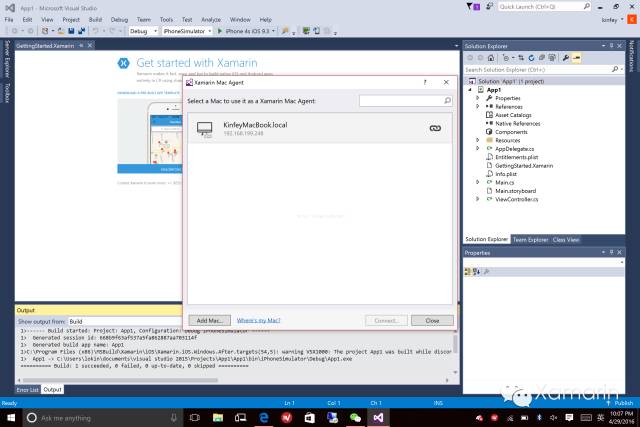Toggle auto-hide pin on Properties panel
The width and height of the screenshot is (640, 427).
click(611, 252)
